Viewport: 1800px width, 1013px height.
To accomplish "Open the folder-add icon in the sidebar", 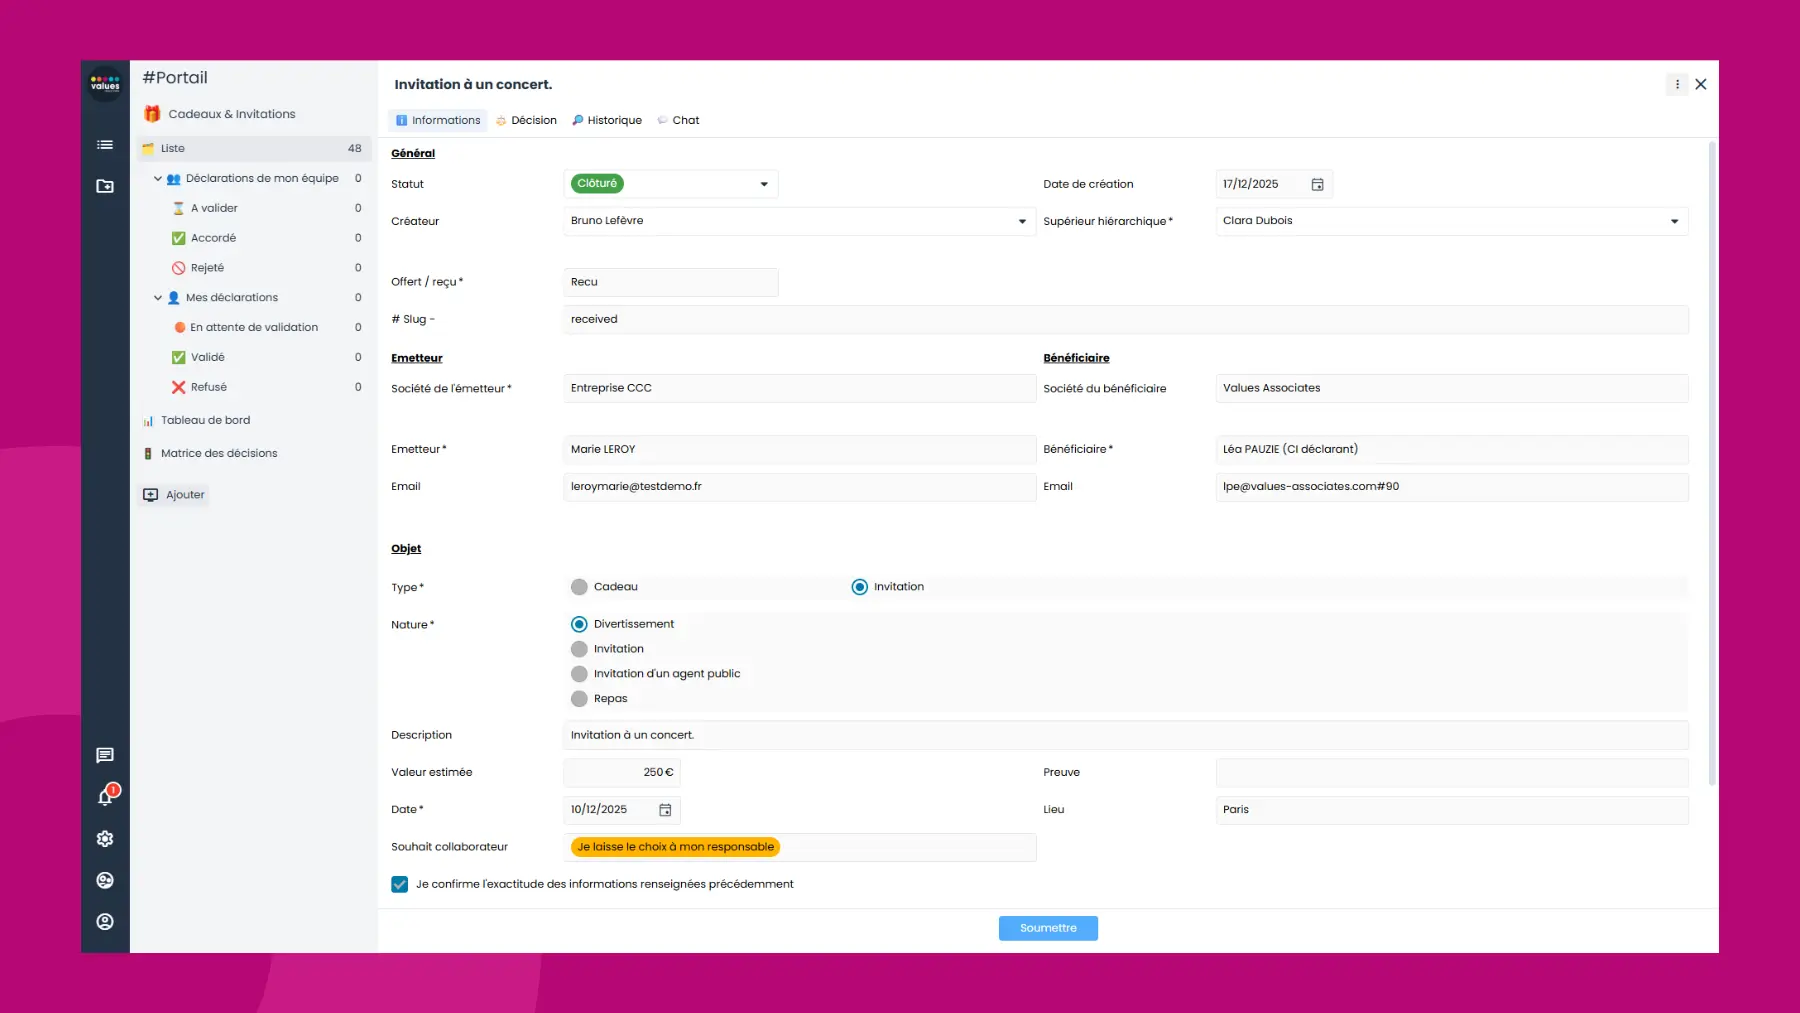I will click(x=104, y=186).
